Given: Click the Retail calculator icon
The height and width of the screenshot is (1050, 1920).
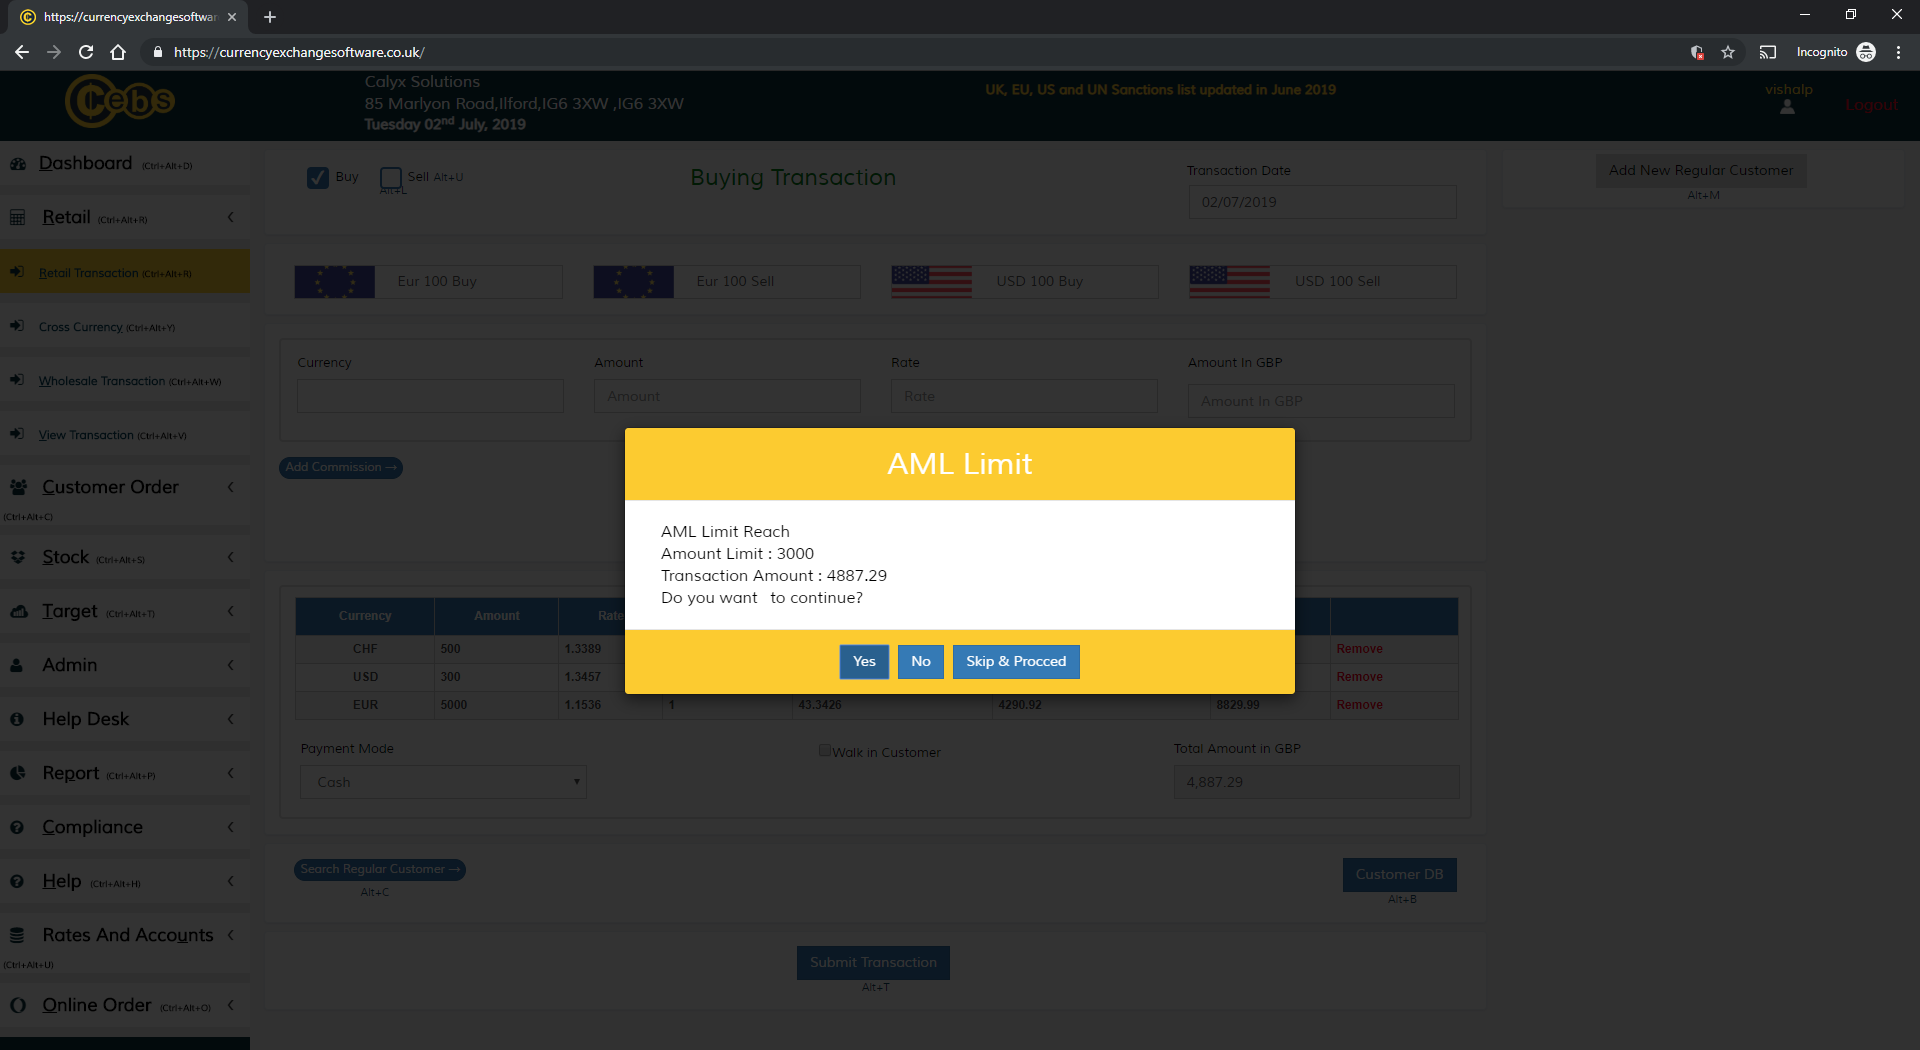Looking at the screenshot, I should click(18, 217).
